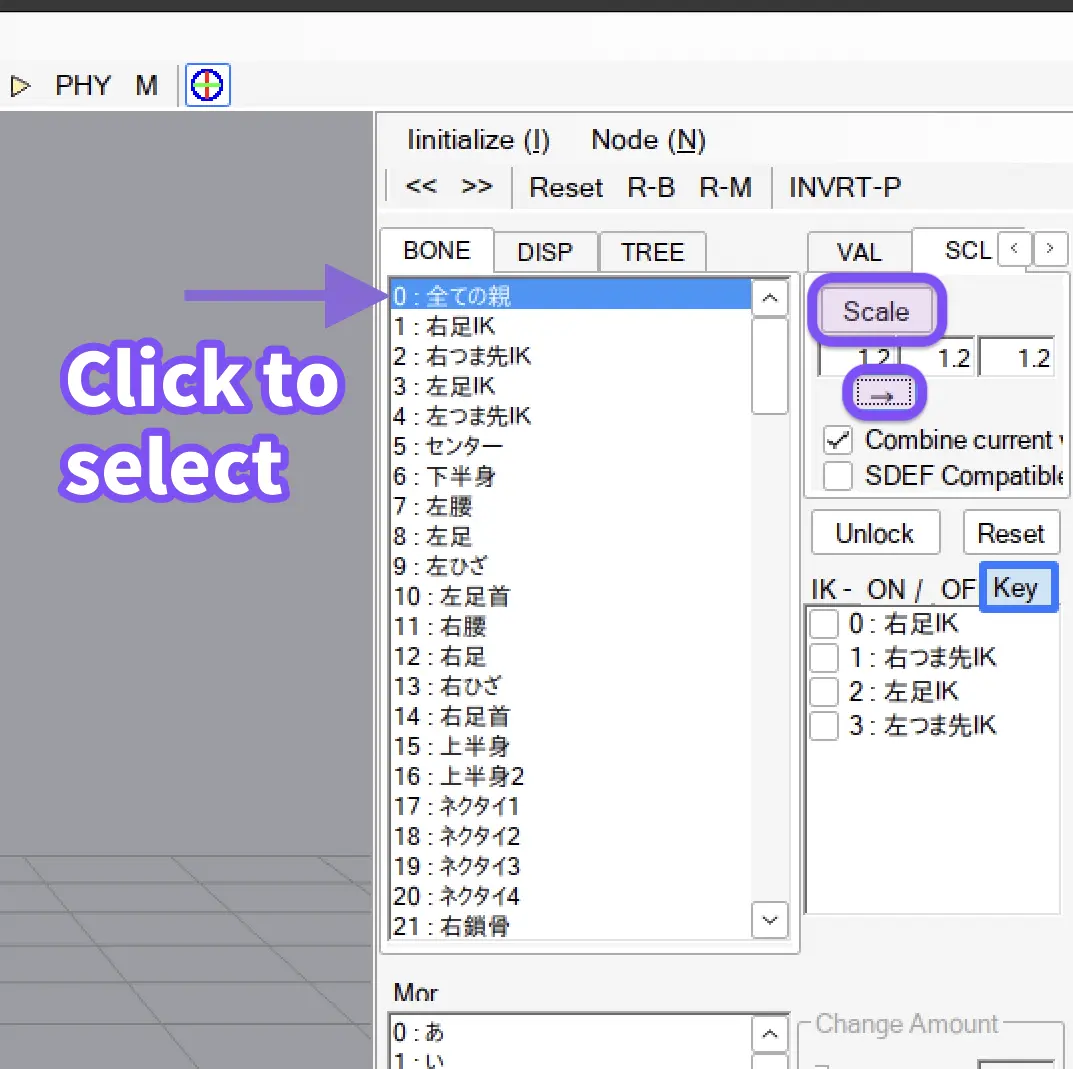Check the 2 : 左足IK checkbox in the IK list
The image size is (1073, 1069).
(824, 692)
